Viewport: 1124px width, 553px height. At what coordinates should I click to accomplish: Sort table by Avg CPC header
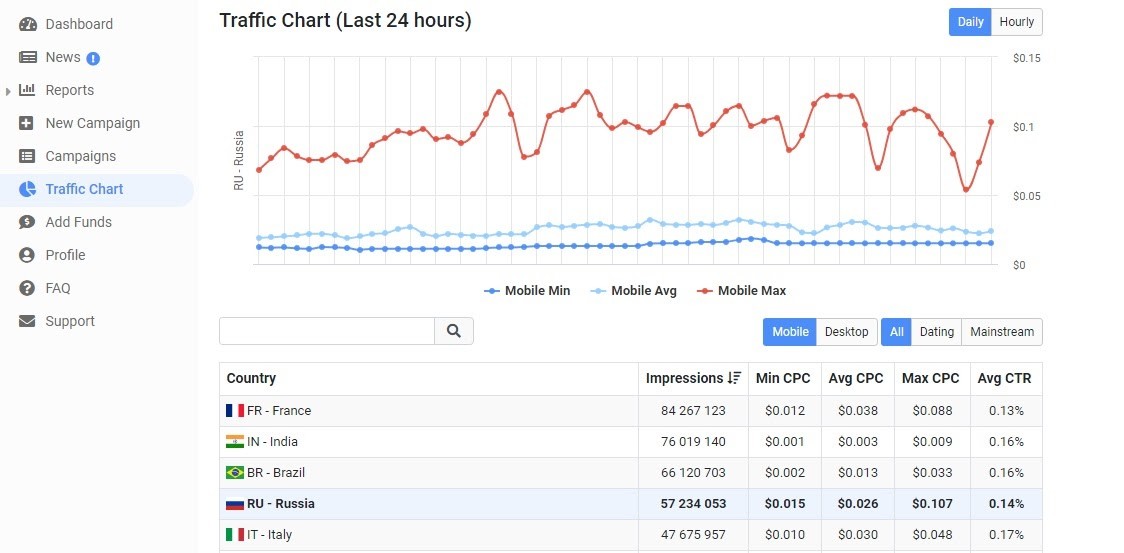856,378
